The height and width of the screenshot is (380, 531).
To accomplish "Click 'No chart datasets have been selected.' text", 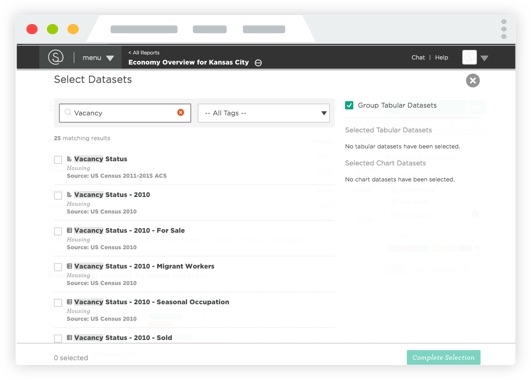I will pos(400,180).
